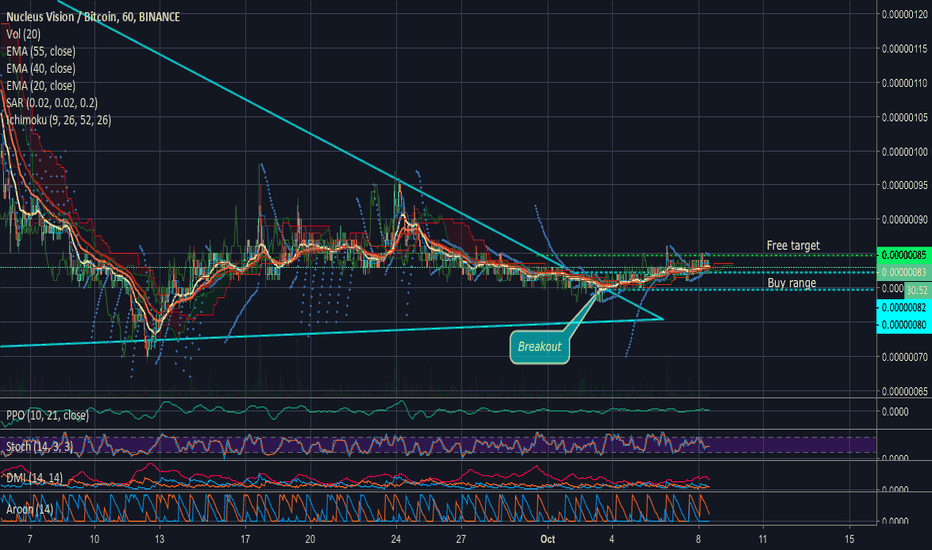Click the Free target label
This screenshot has width=932, height=550.
tap(793, 246)
